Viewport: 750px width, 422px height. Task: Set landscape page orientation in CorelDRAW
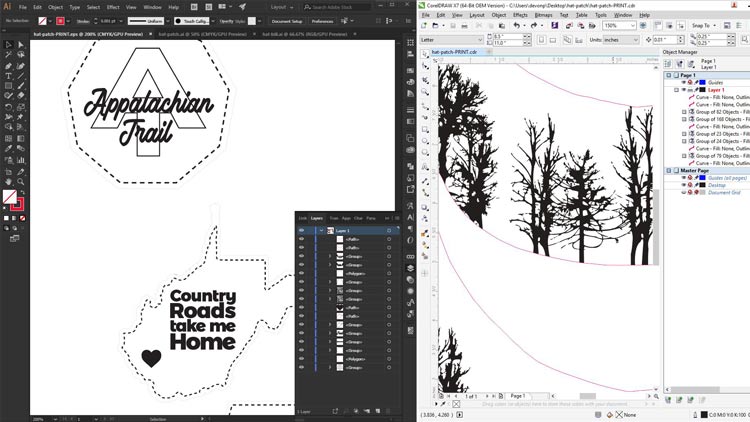coord(553,40)
